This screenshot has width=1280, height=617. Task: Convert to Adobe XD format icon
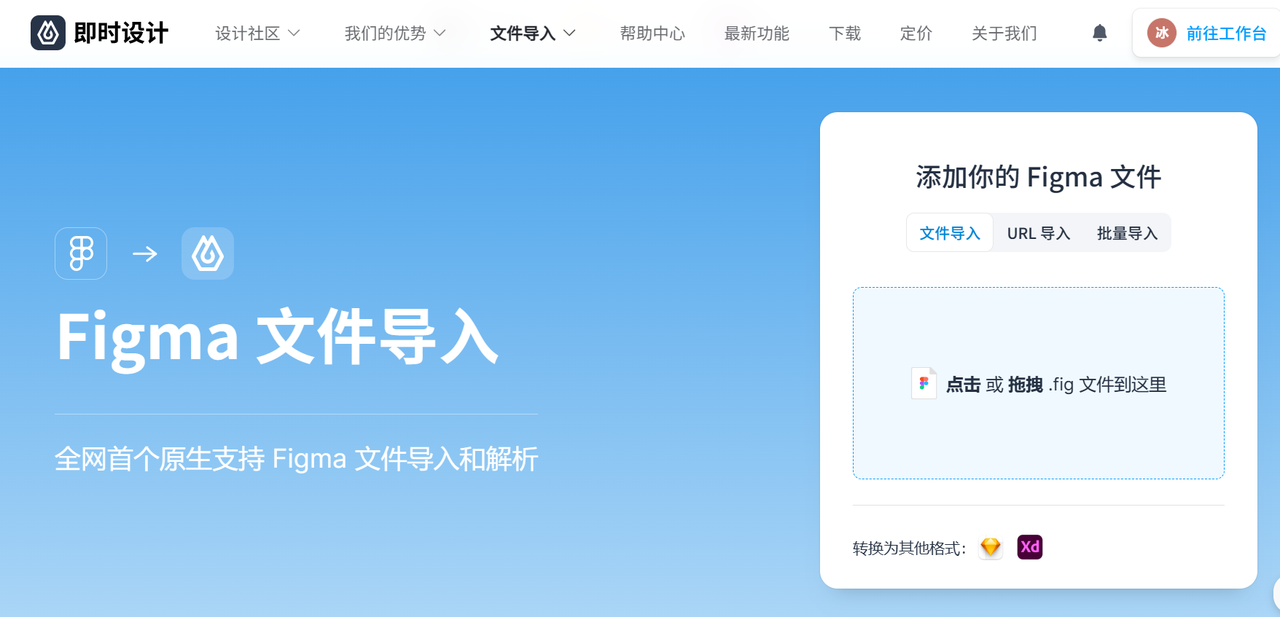click(x=1030, y=547)
